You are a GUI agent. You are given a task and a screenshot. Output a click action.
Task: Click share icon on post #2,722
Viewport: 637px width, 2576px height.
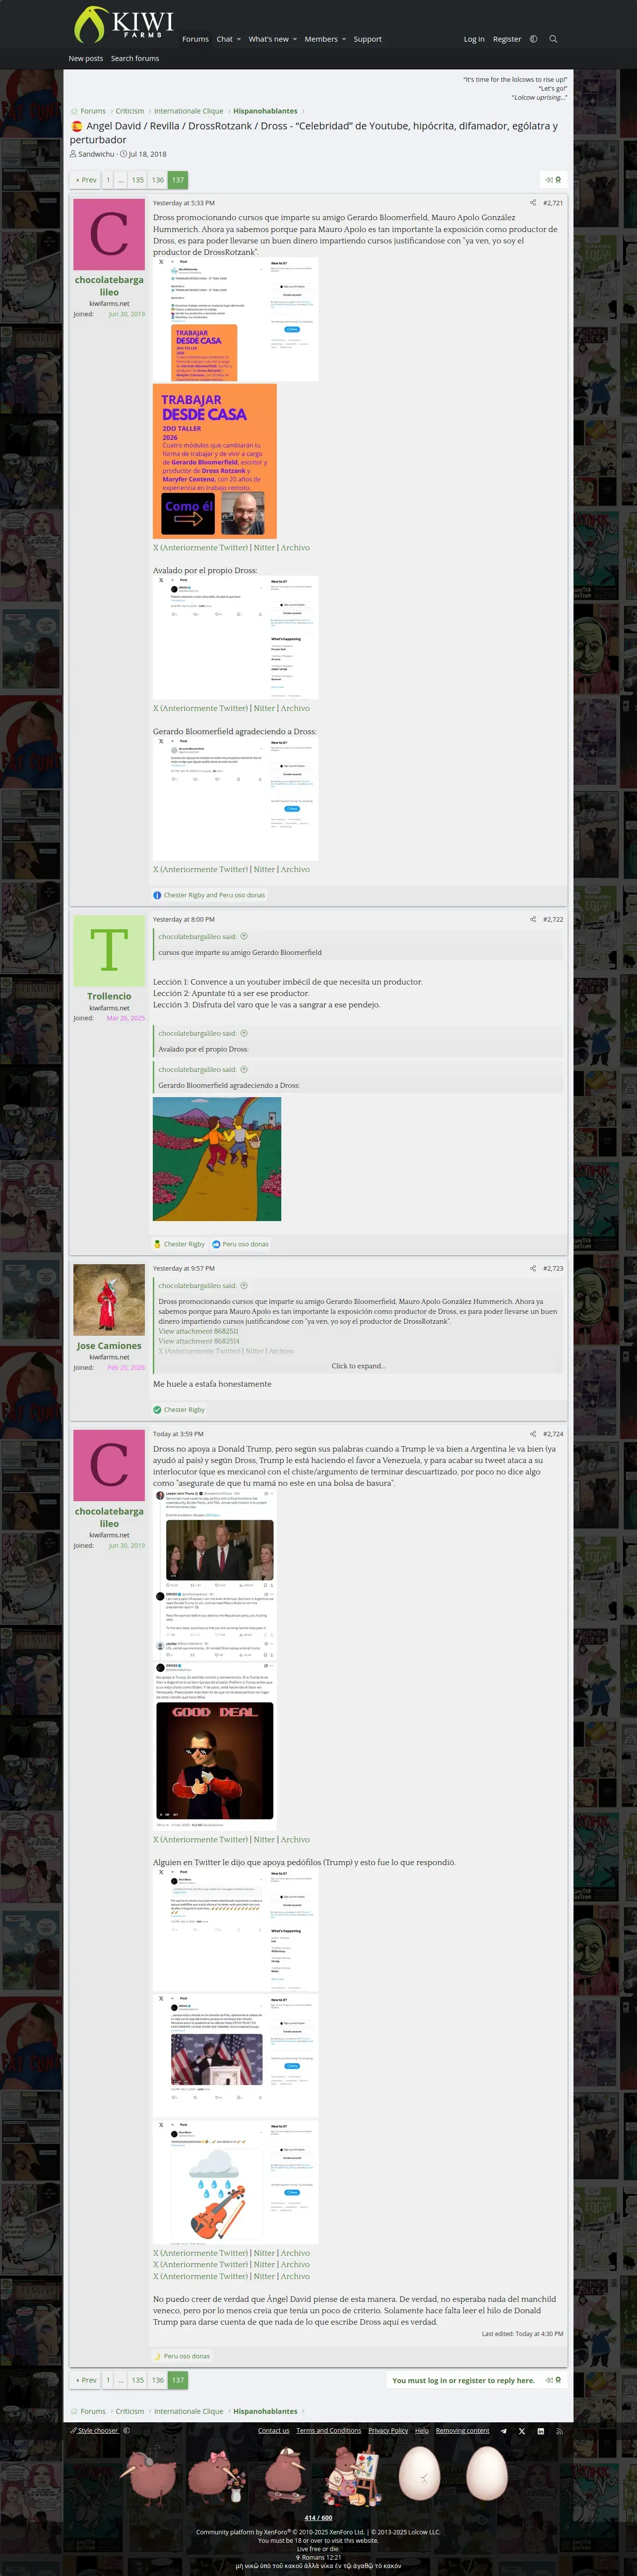coord(533,919)
